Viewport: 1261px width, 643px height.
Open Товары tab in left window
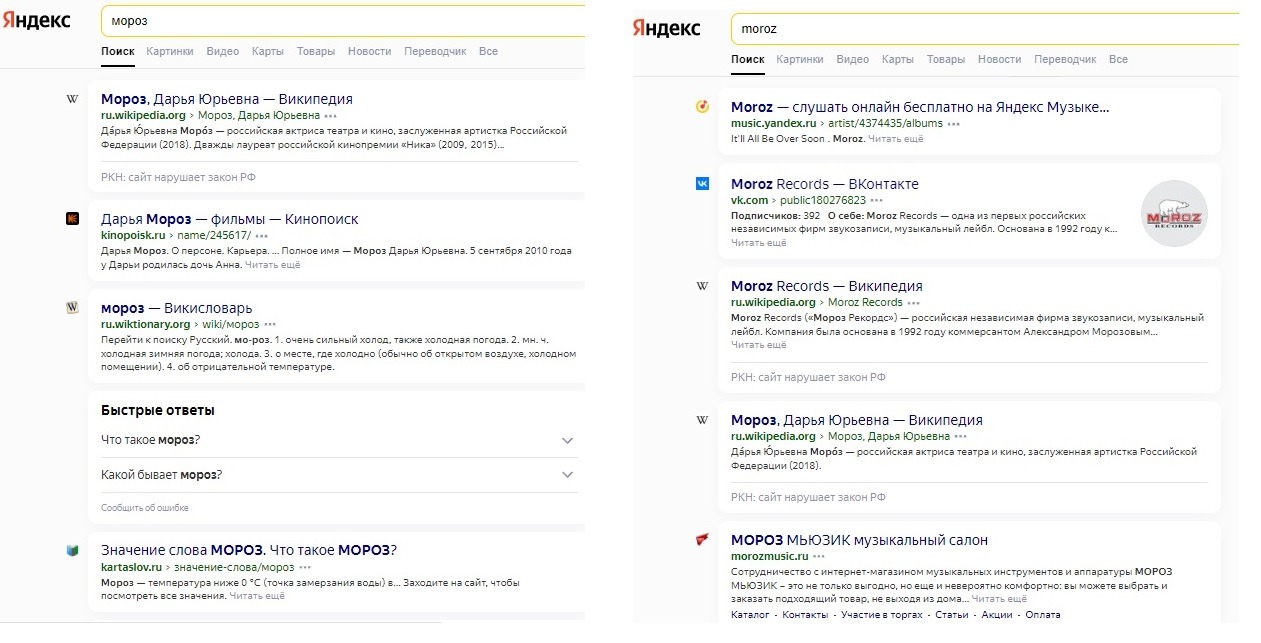pyautogui.click(x=316, y=51)
